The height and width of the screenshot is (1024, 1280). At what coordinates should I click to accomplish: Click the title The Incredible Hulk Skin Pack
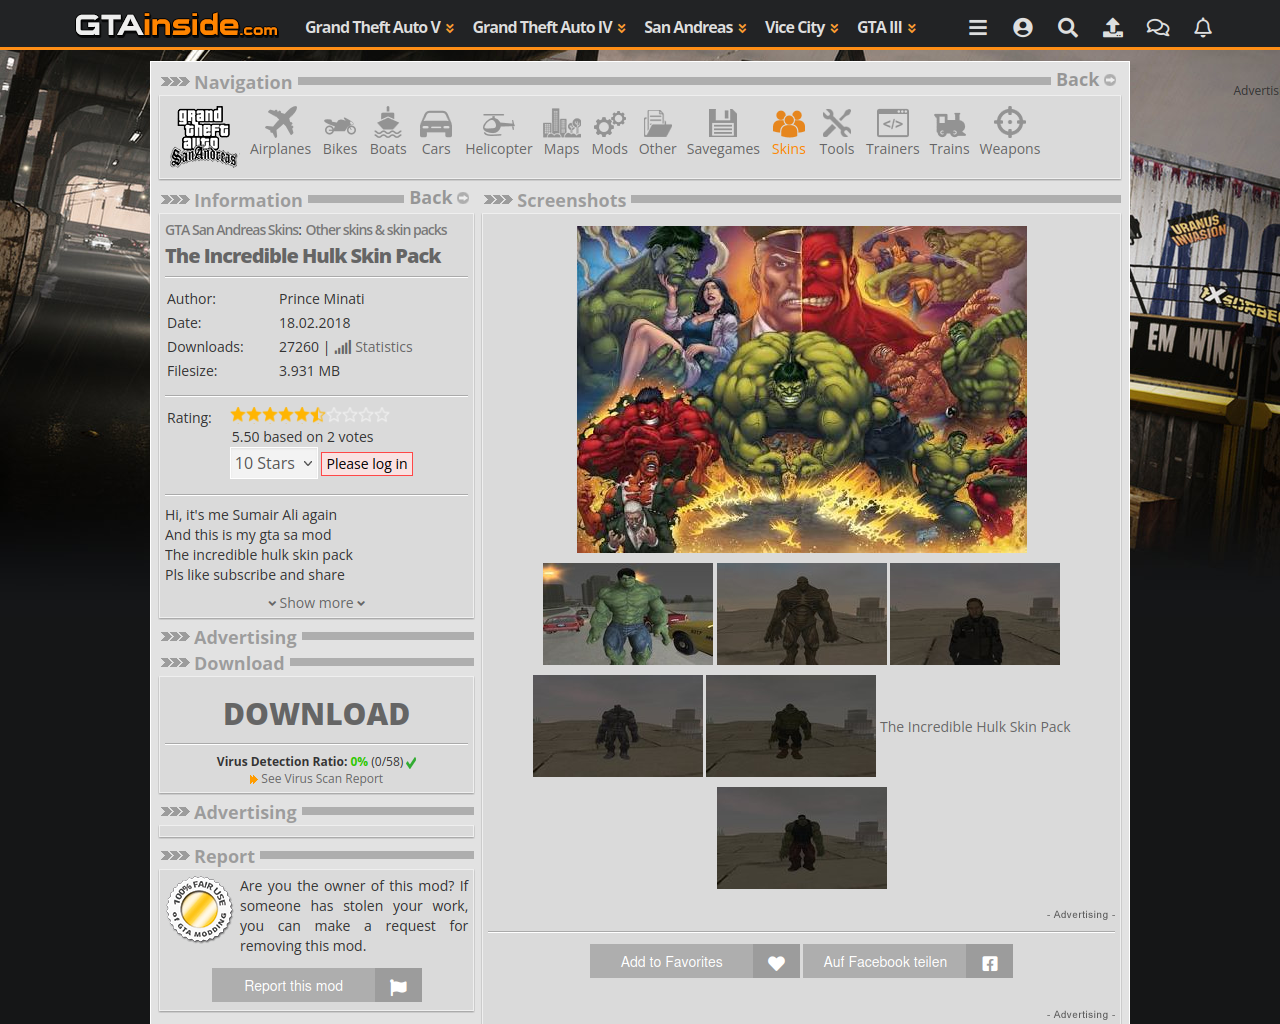303,256
